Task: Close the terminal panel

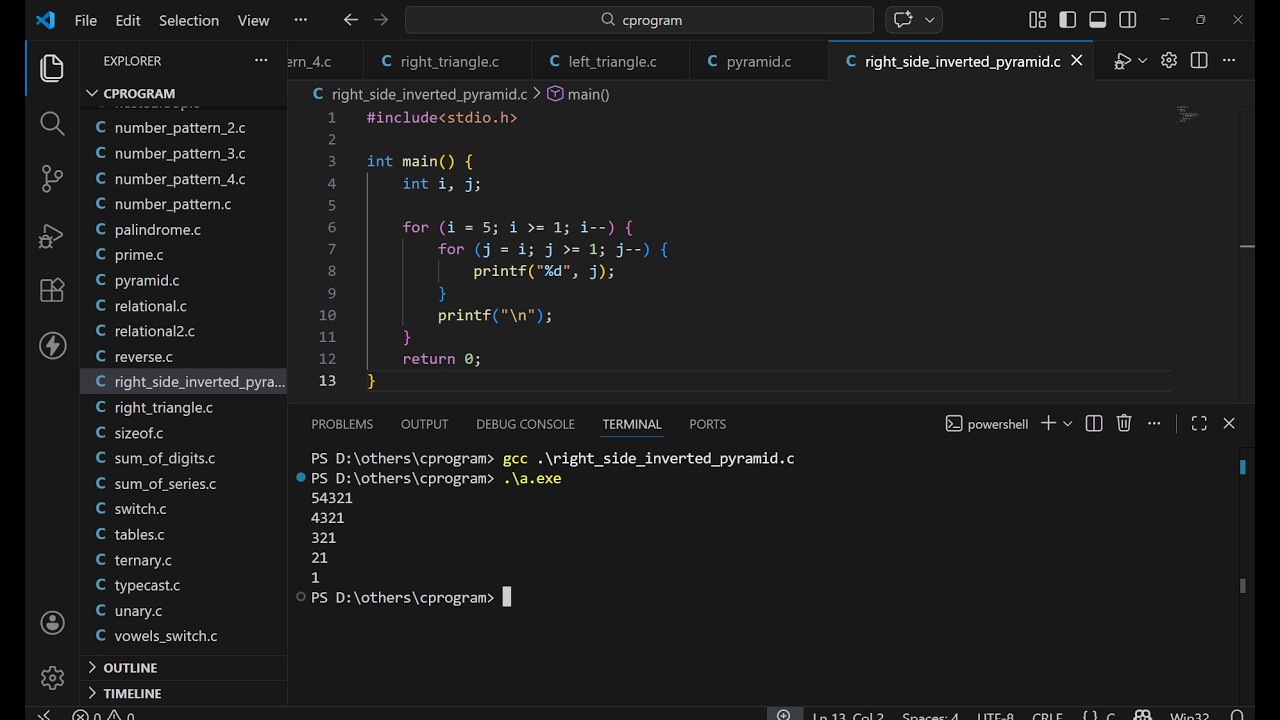Action: pyautogui.click(x=1229, y=424)
